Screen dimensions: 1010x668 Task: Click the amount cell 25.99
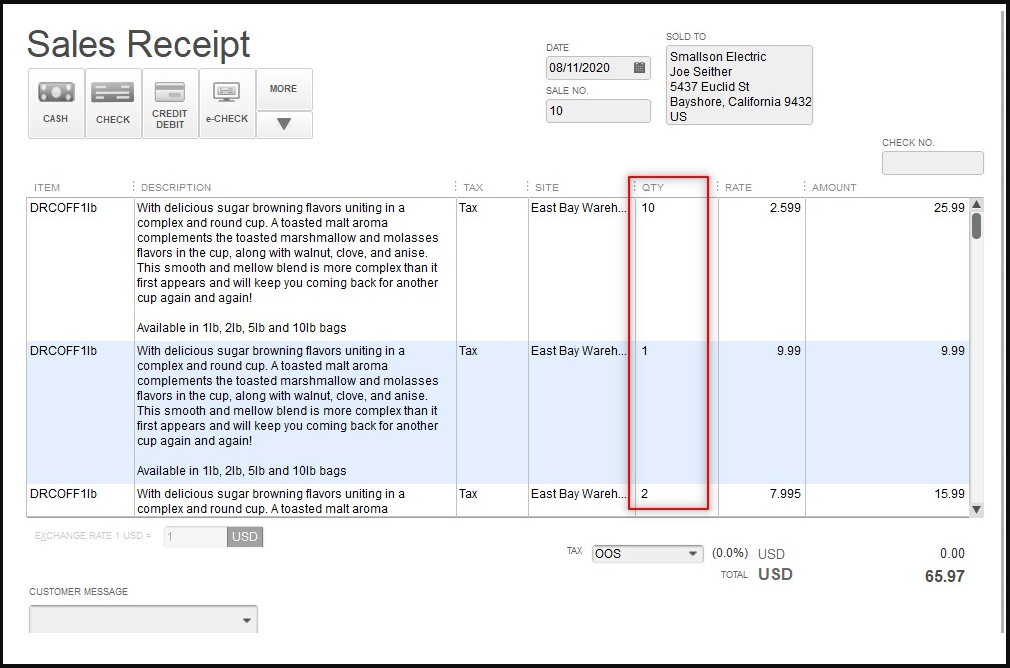click(887, 269)
